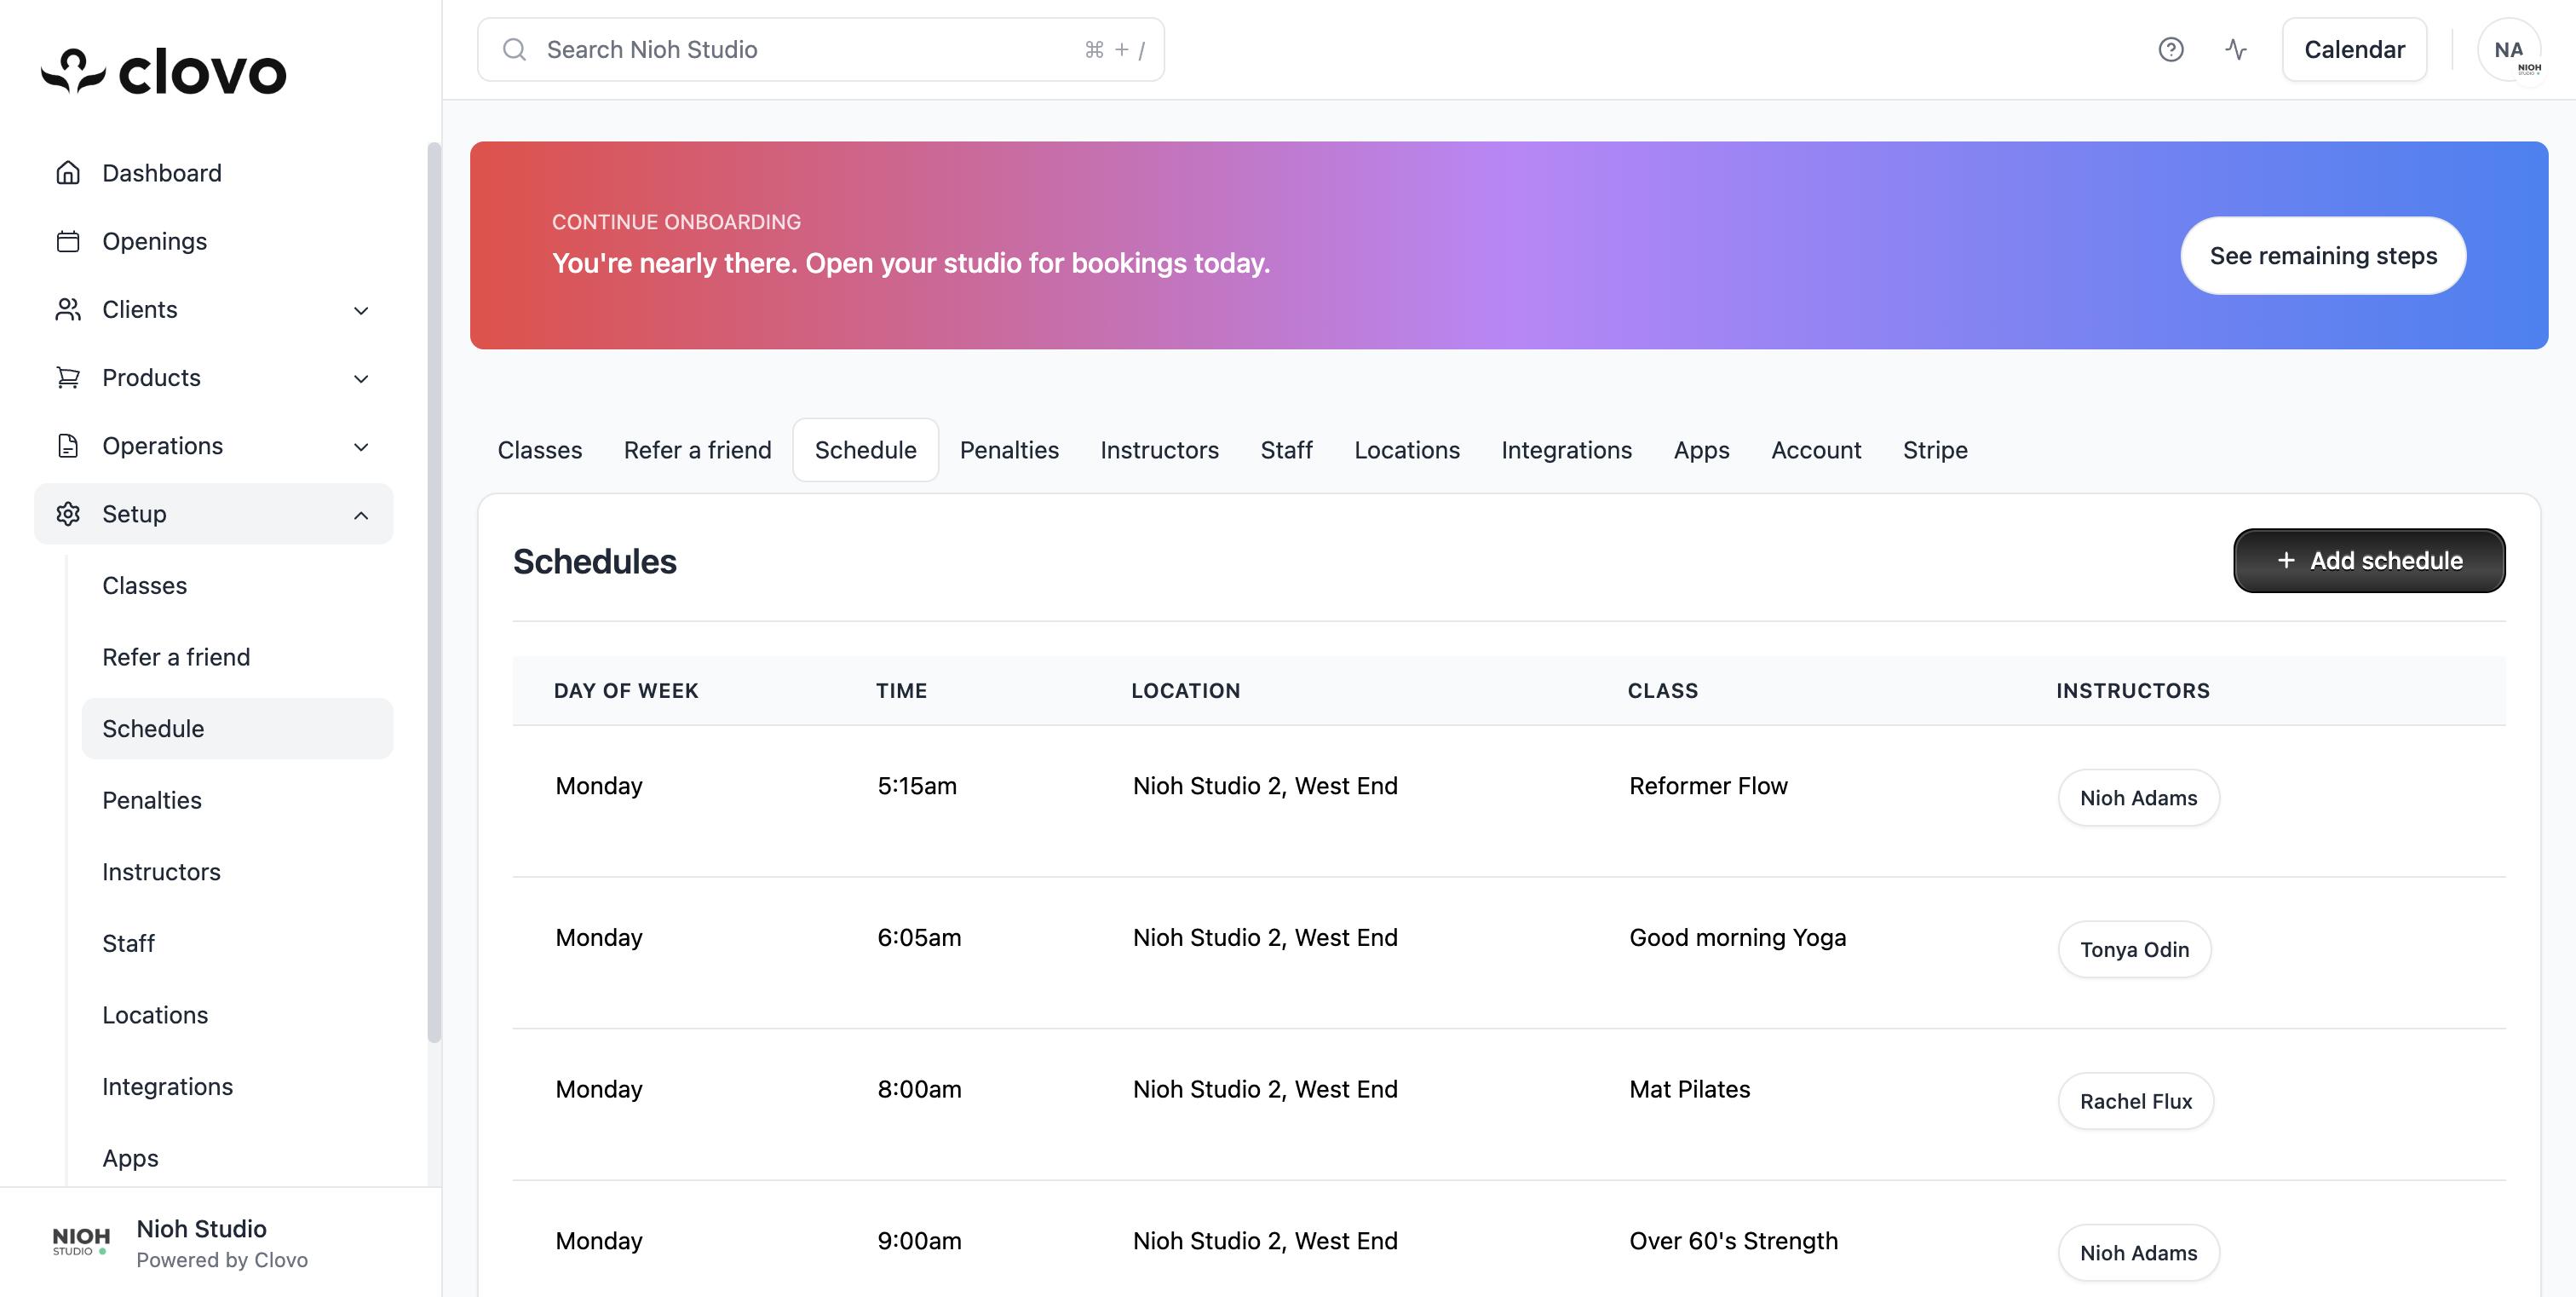Viewport: 2576px width, 1297px height.
Task: Click the Tonya Odin instructor chip
Action: coord(2134,949)
